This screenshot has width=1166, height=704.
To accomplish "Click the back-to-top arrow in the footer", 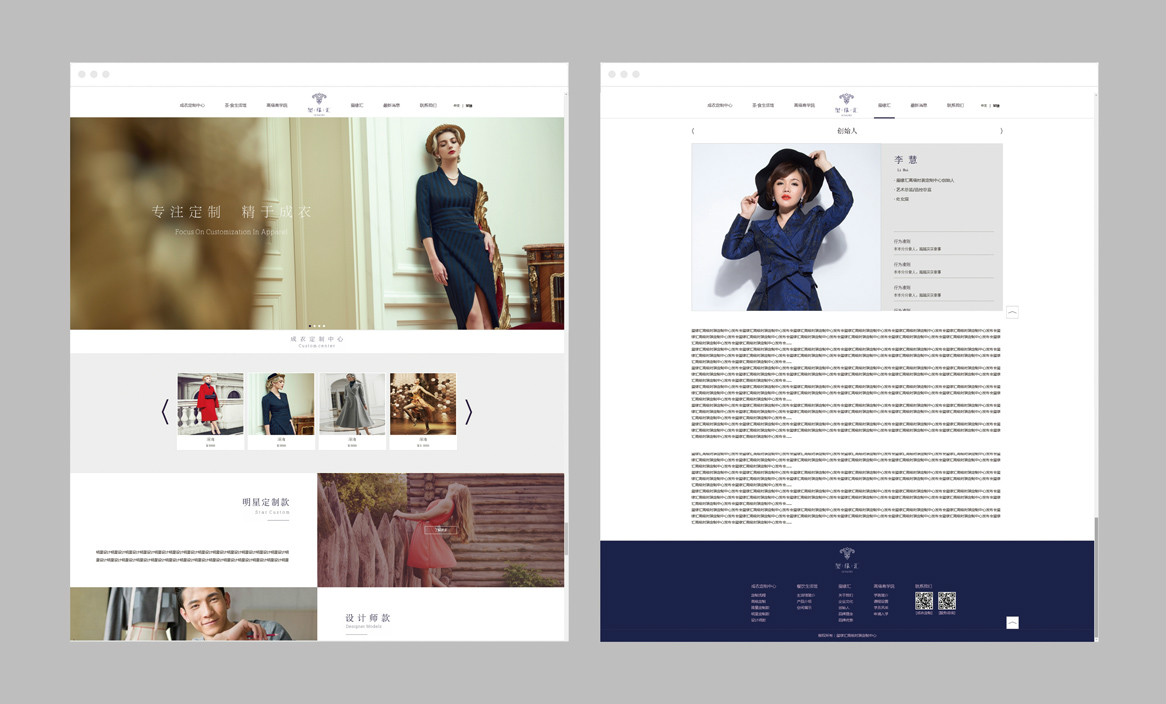I will [x=1012, y=622].
